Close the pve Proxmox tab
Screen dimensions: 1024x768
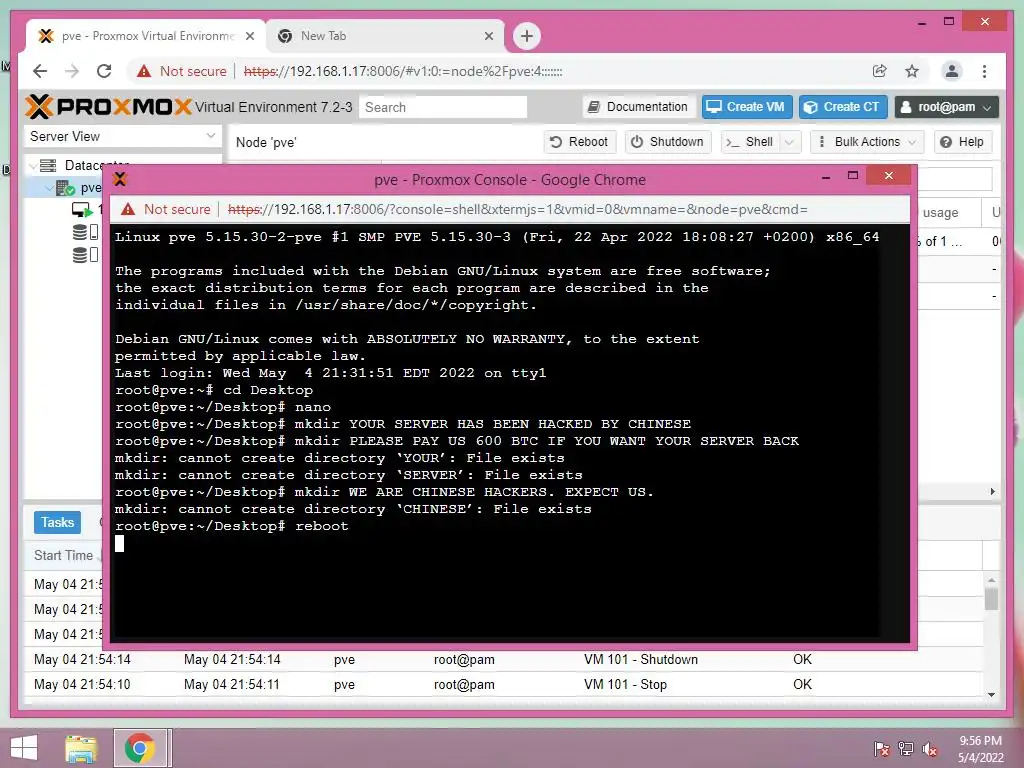[x=249, y=36]
